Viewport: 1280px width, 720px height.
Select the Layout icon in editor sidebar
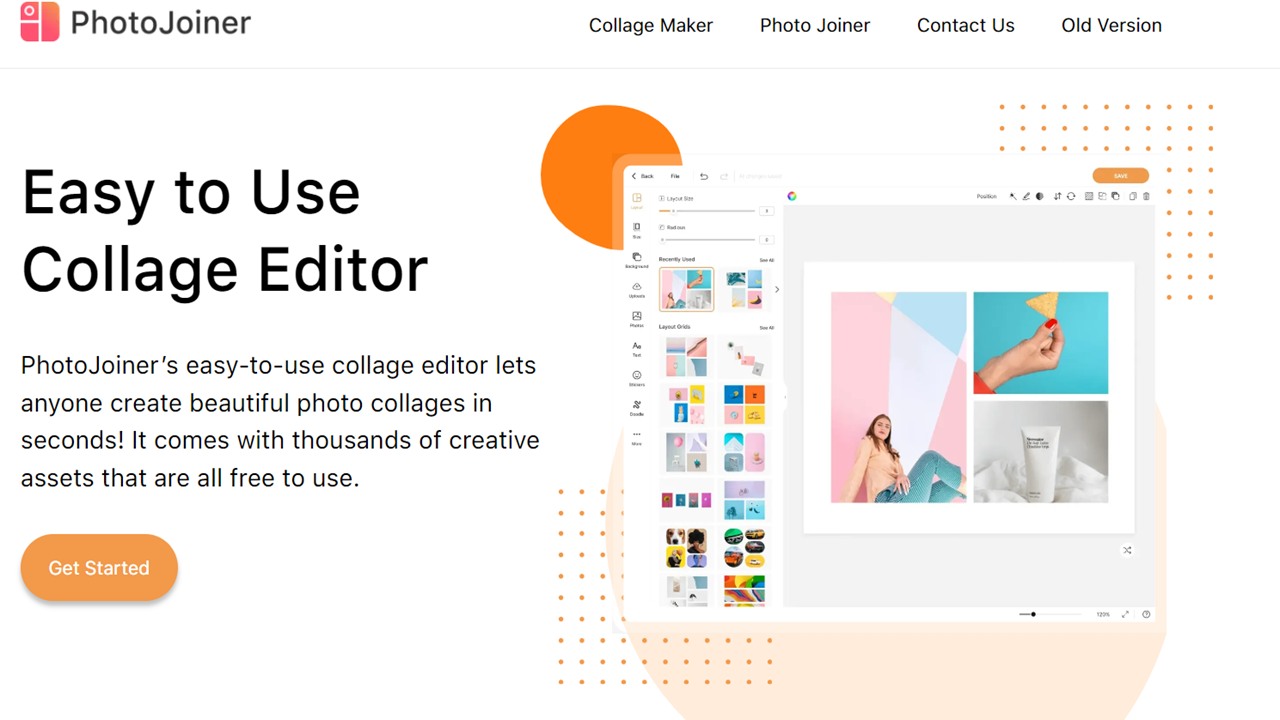pos(637,198)
